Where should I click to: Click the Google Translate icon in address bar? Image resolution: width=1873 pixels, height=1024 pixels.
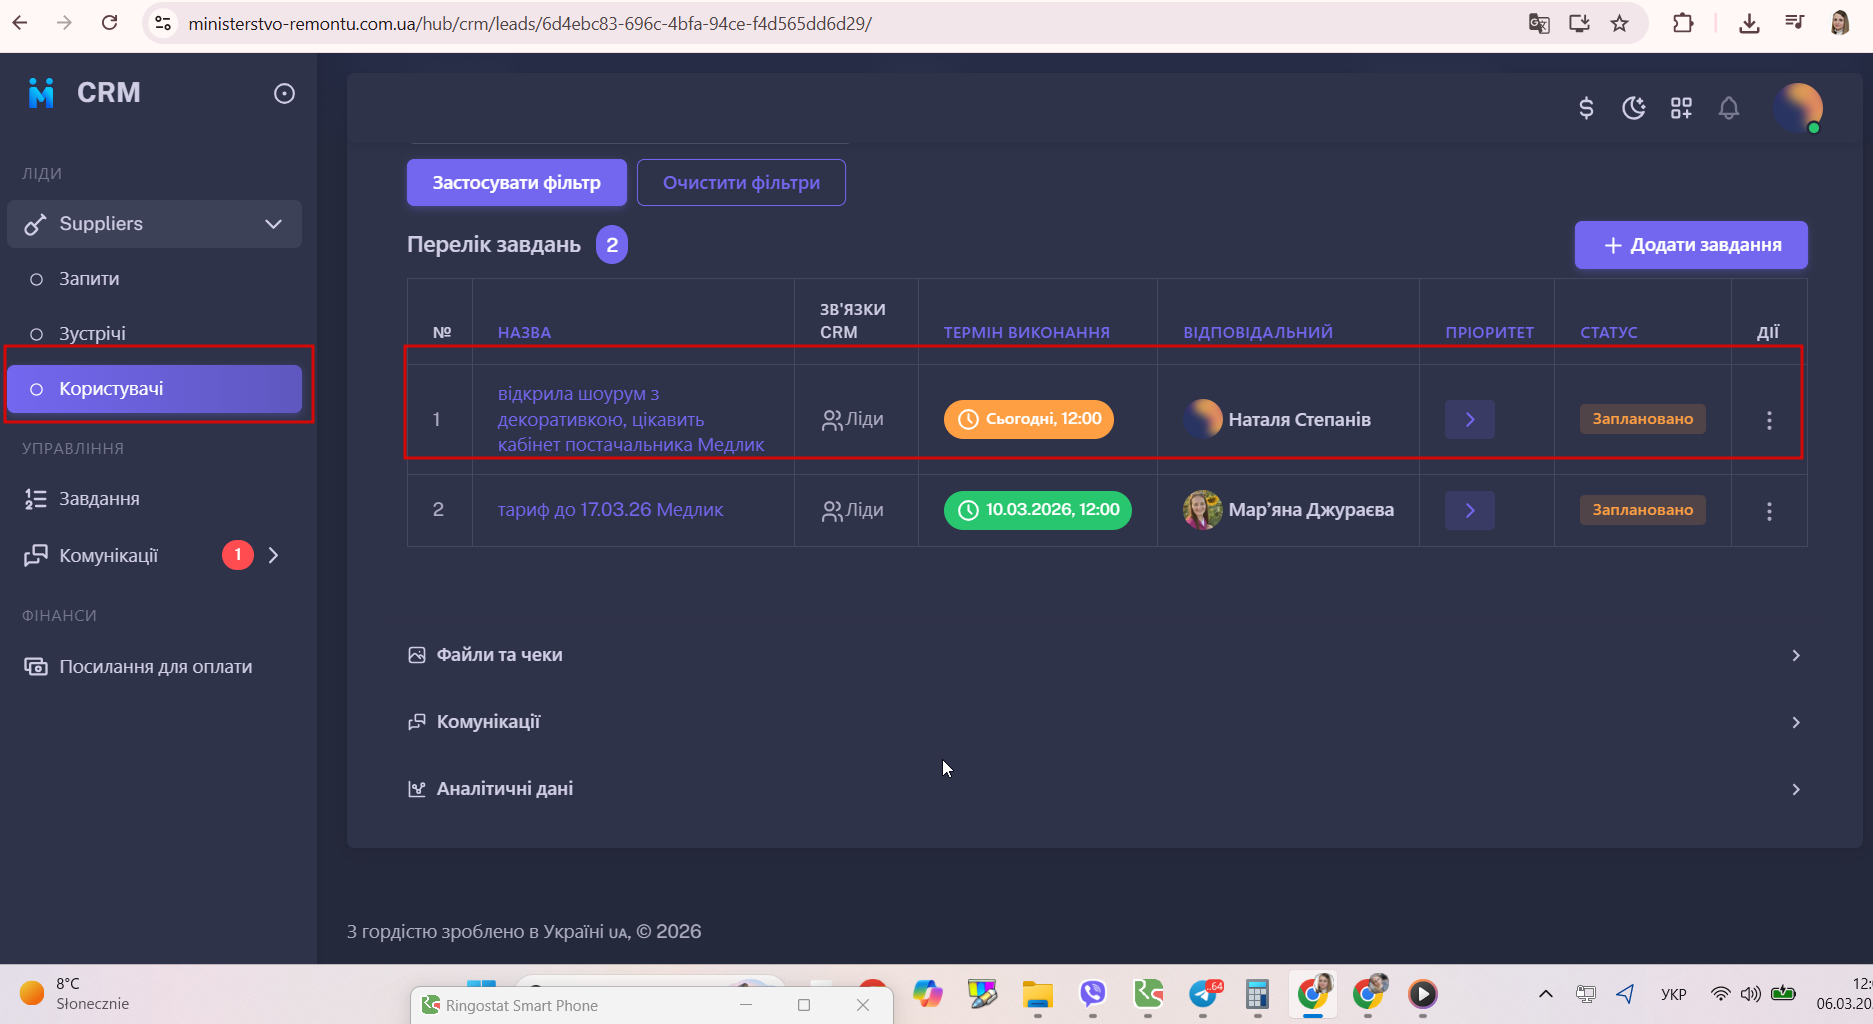[x=1539, y=23]
